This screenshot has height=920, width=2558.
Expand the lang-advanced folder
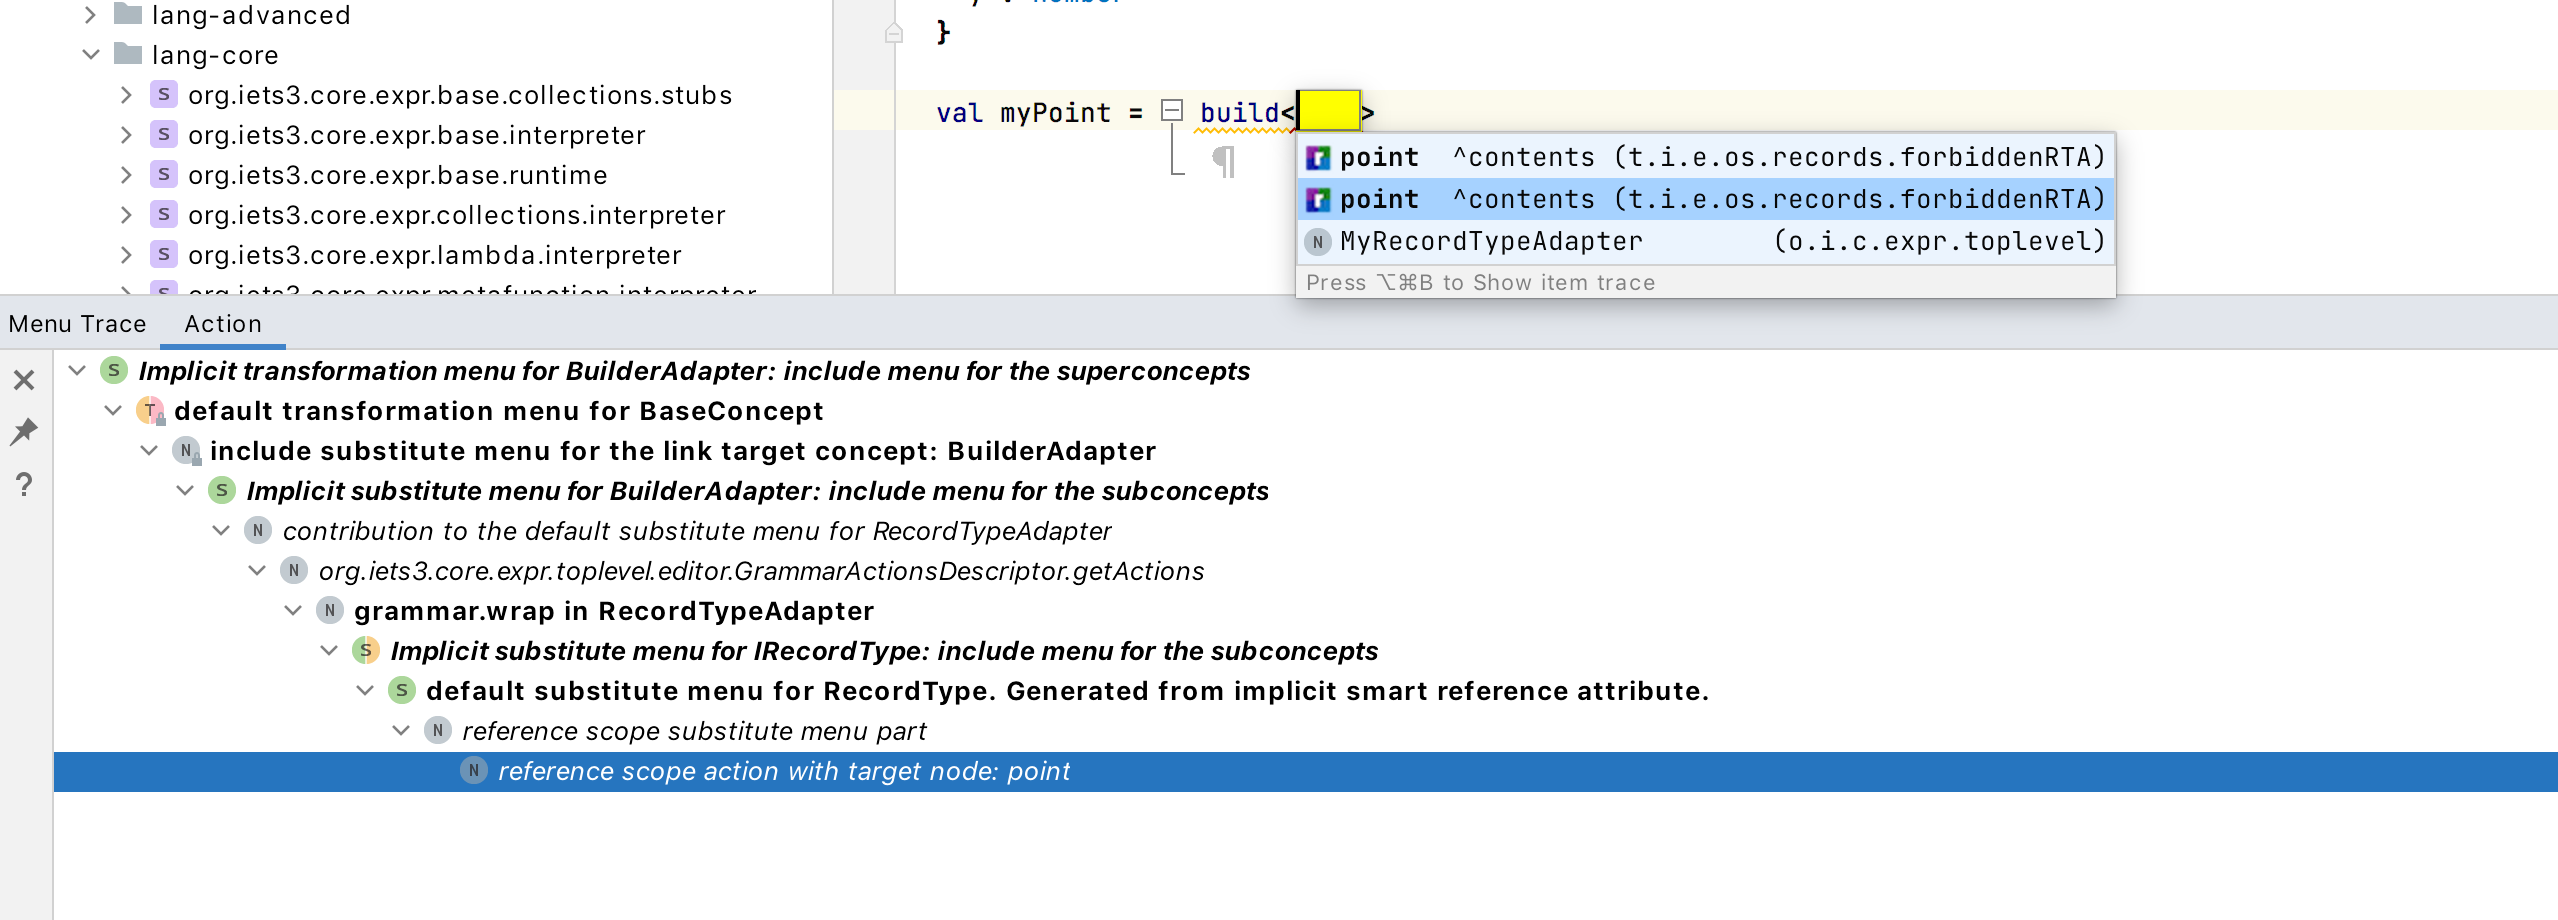click(x=91, y=14)
